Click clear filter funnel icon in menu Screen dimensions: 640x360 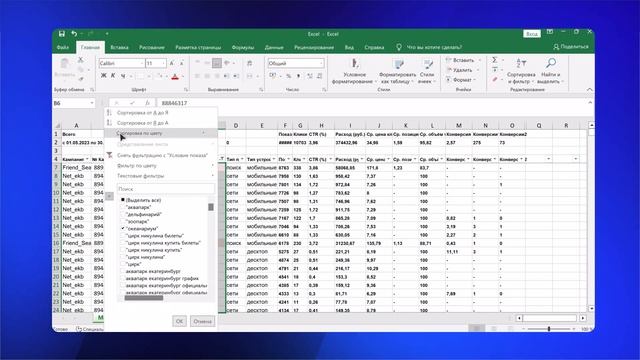(x=109, y=155)
